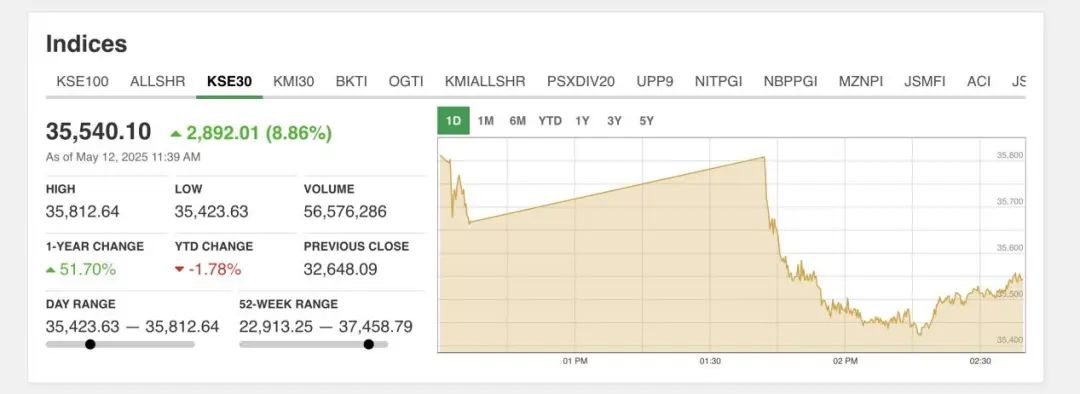The height and width of the screenshot is (394, 1080).
Task: Show the 1M chart range
Action: point(486,121)
